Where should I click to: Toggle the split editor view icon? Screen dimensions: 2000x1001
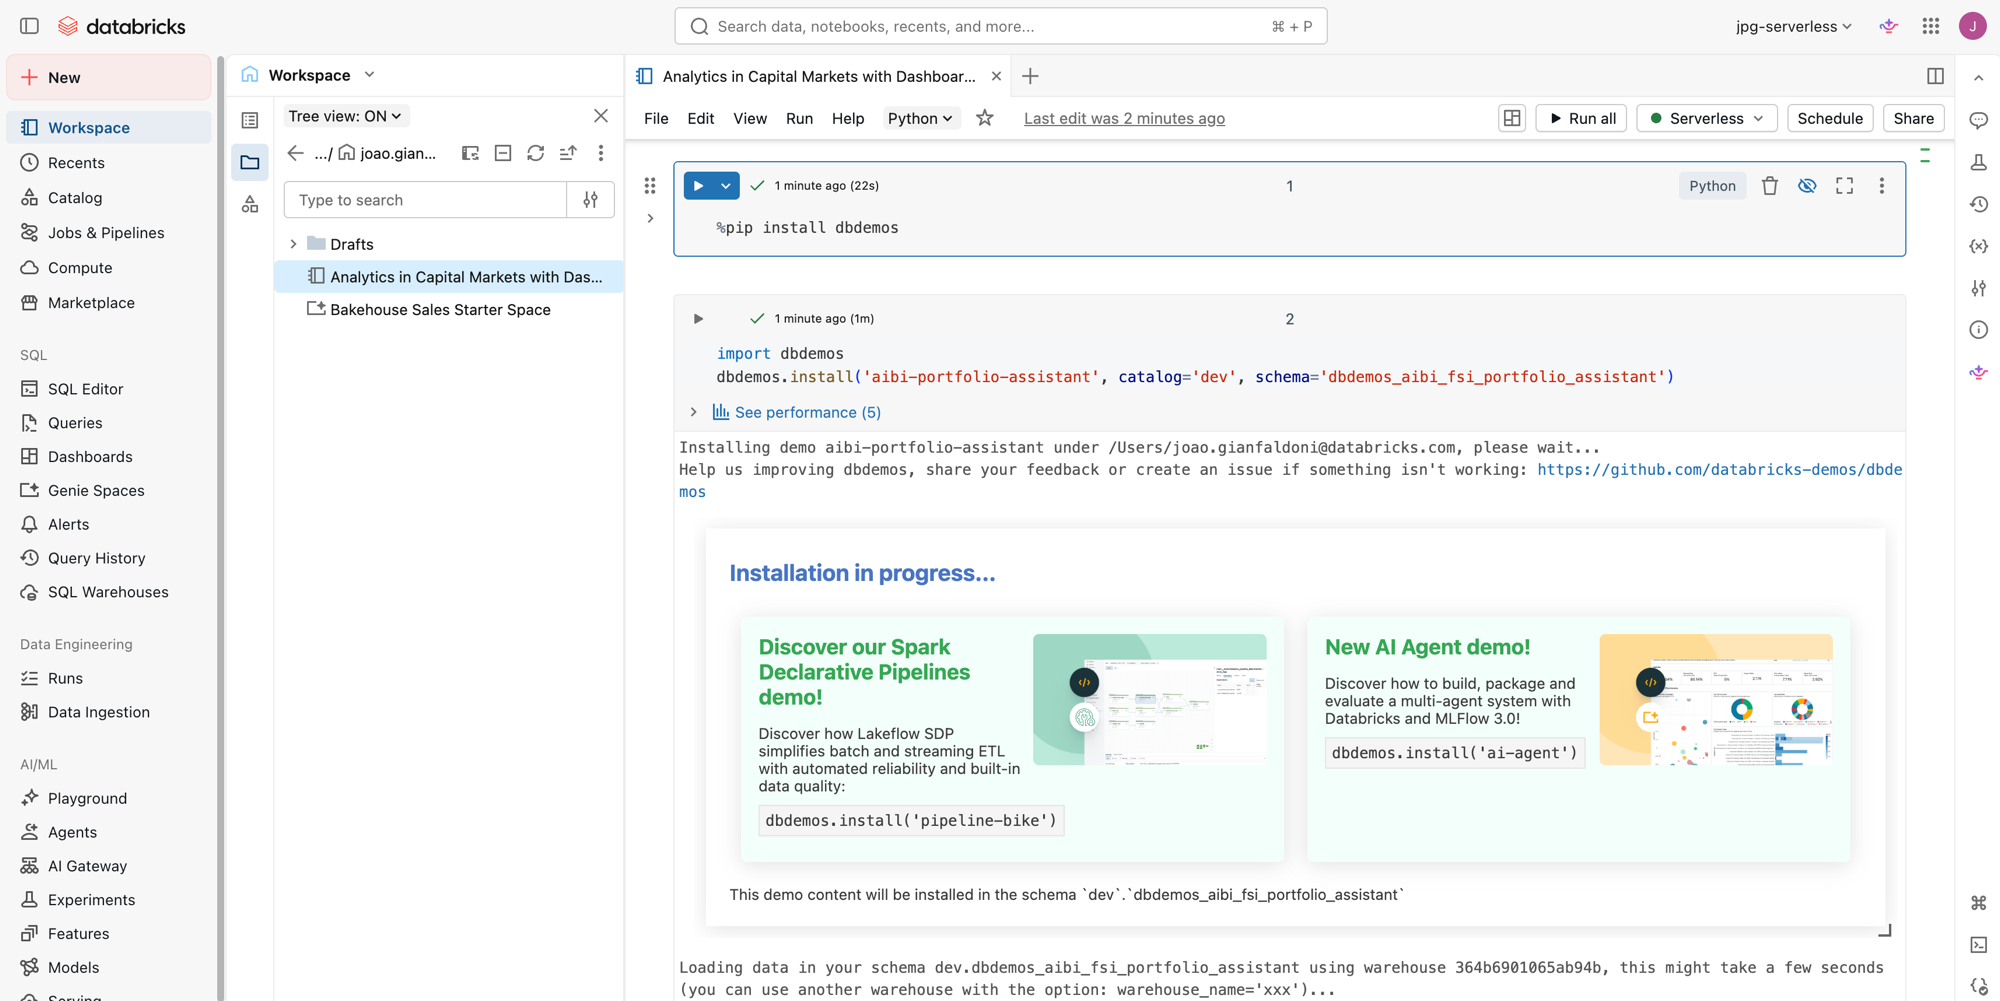[x=1935, y=76]
